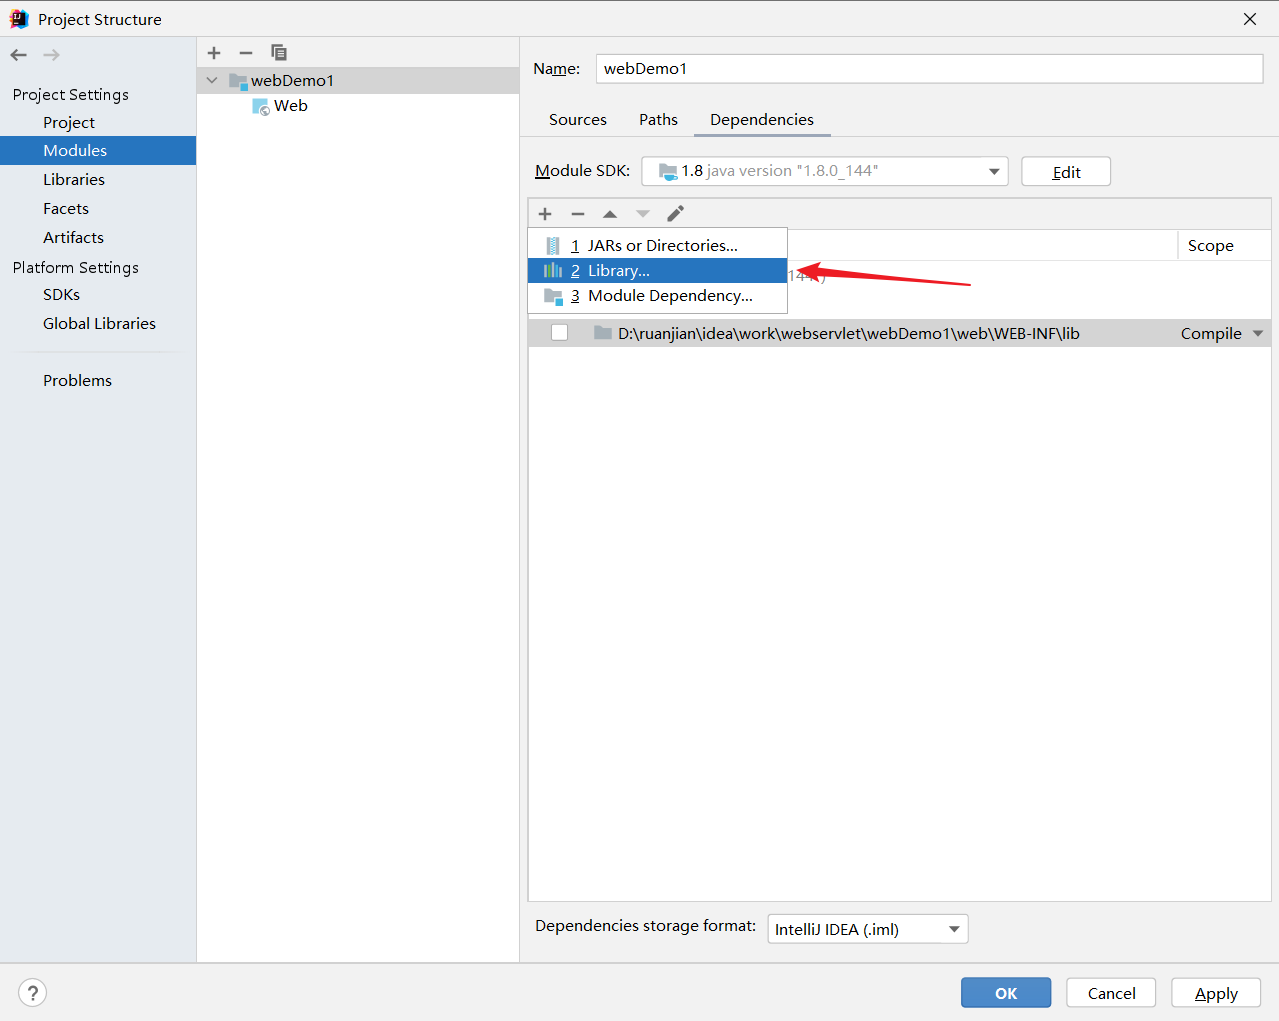1279x1021 pixels.
Task: Open Compile scope dropdown for WEB-INF\lib
Action: pyautogui.click(x=1258, y=333)
